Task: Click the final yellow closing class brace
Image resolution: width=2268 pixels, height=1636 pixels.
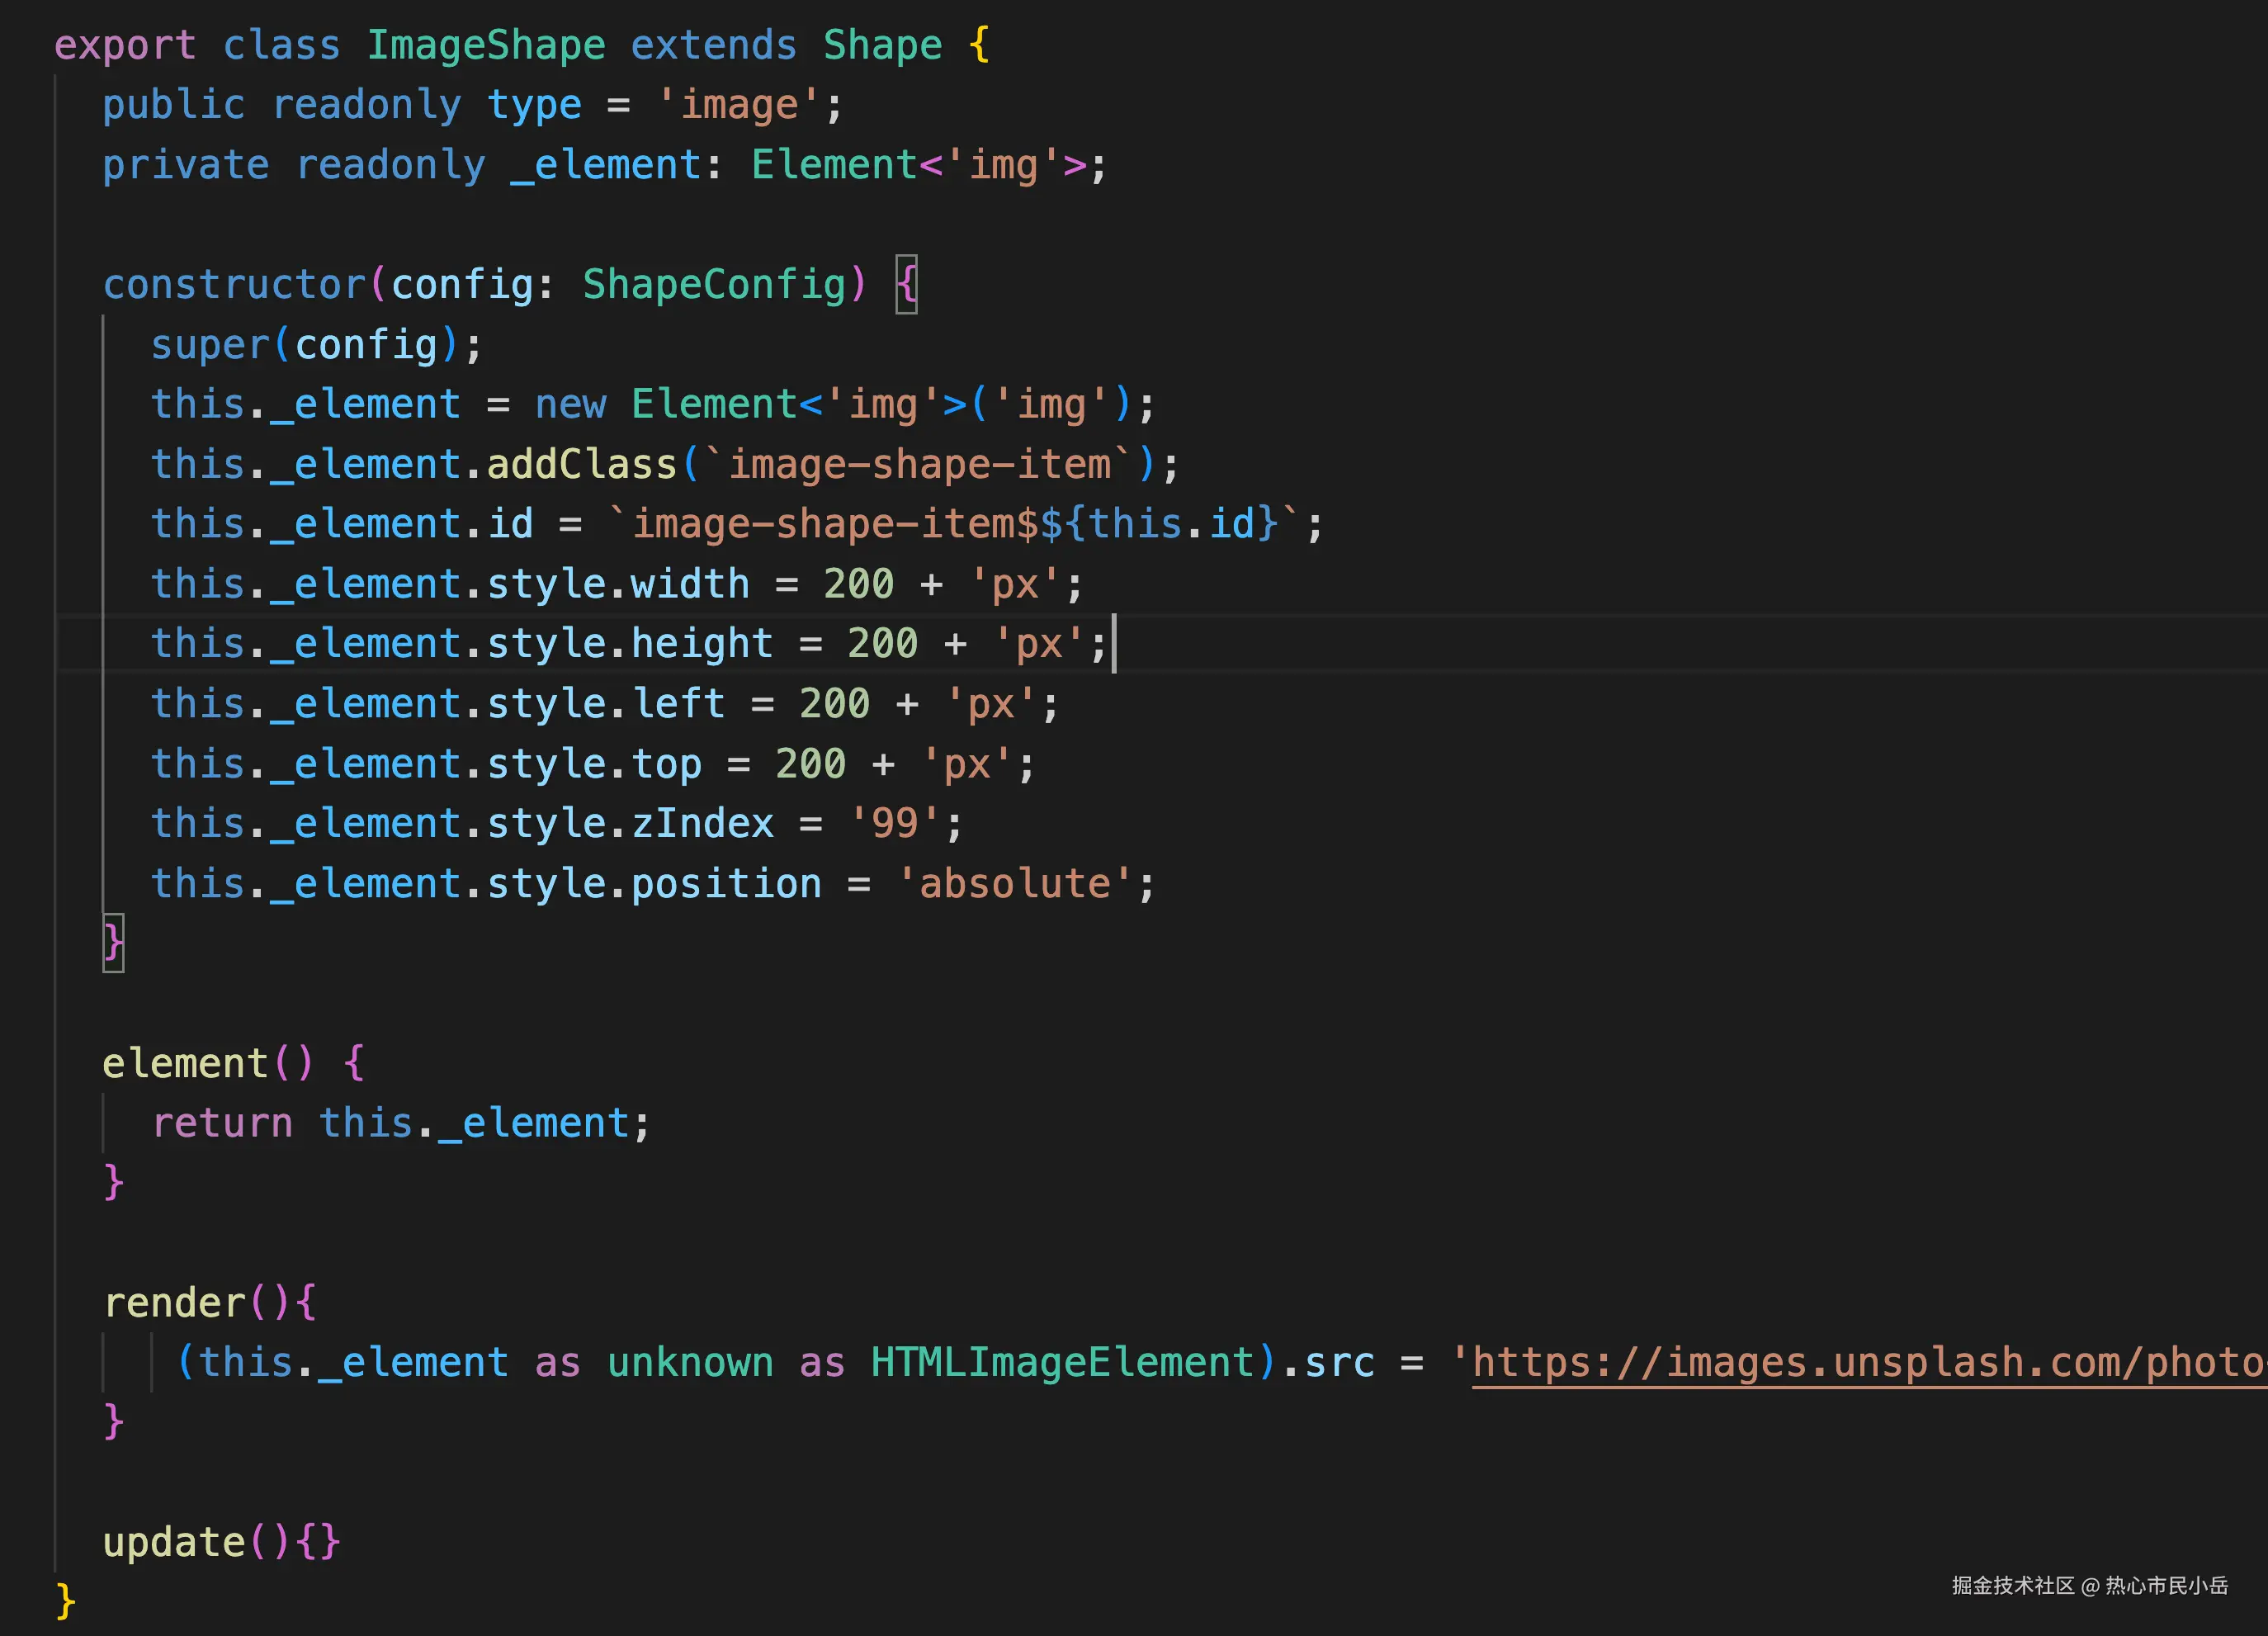Action: pyautogui.click(x=65, y=1601)
